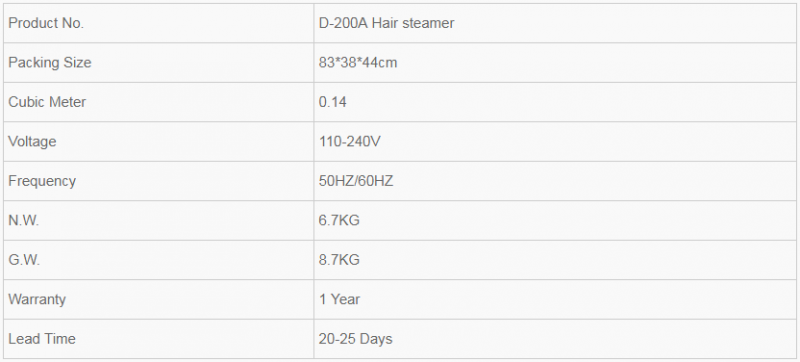The width and height of the screenshot is (800, 362).
Task: Click the N.W. label cell
Action: click(x=159, y=221)
